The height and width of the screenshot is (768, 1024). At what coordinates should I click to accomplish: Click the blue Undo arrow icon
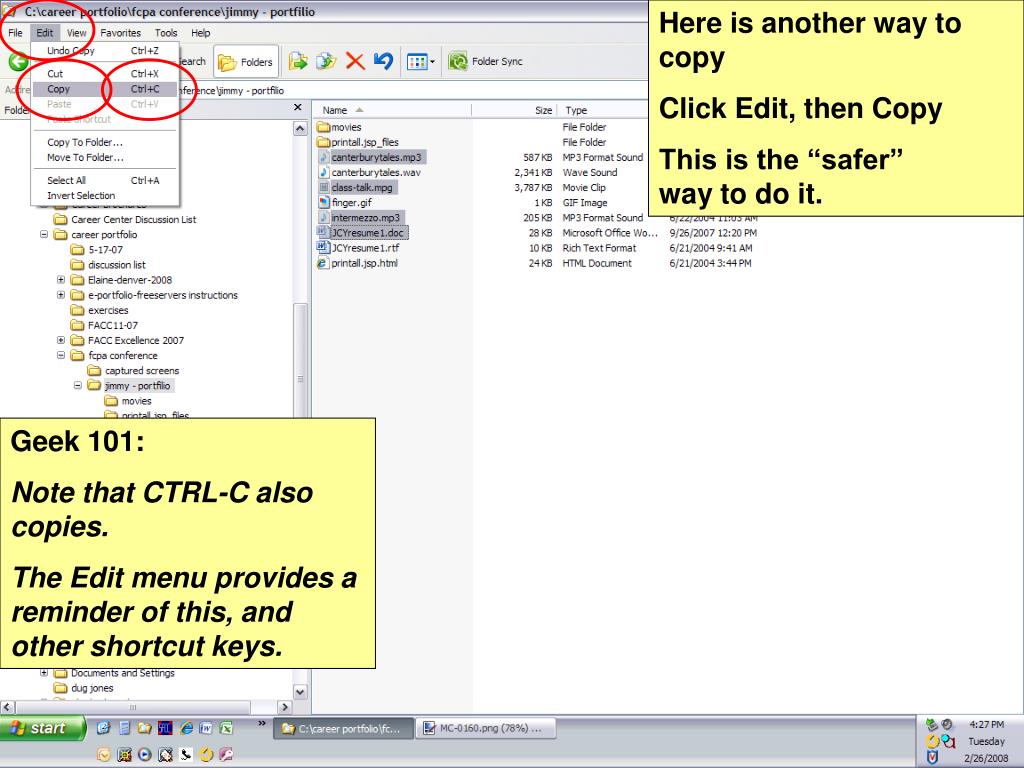coord(384,61)
